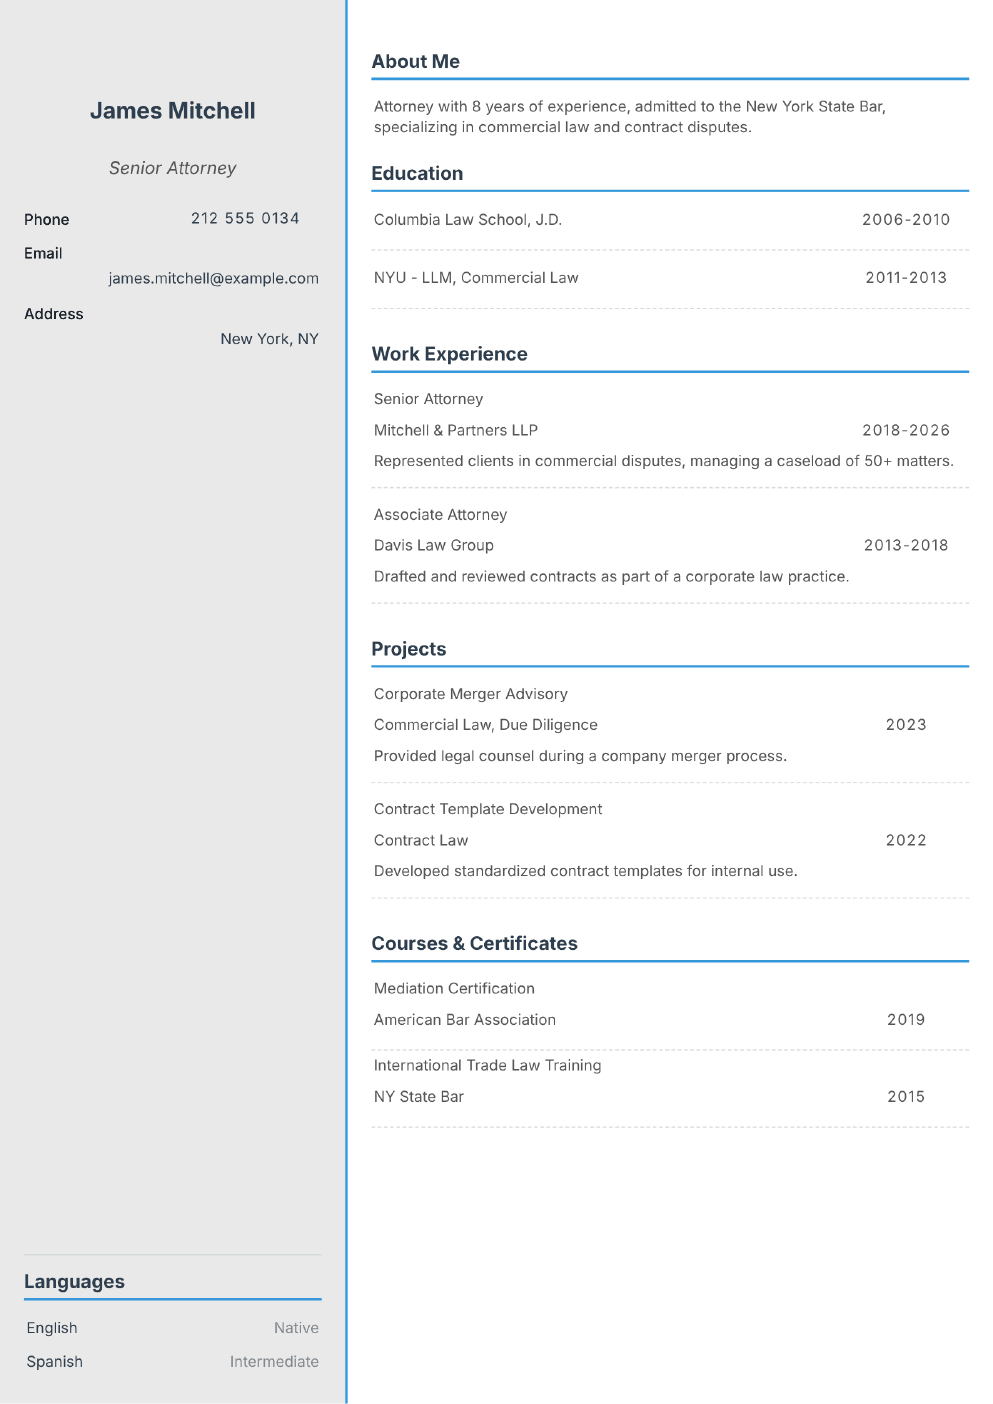The image size is (993, 1404).
Task: Click the Intermediate proficiency level
Action: [x=274, y=1362]
